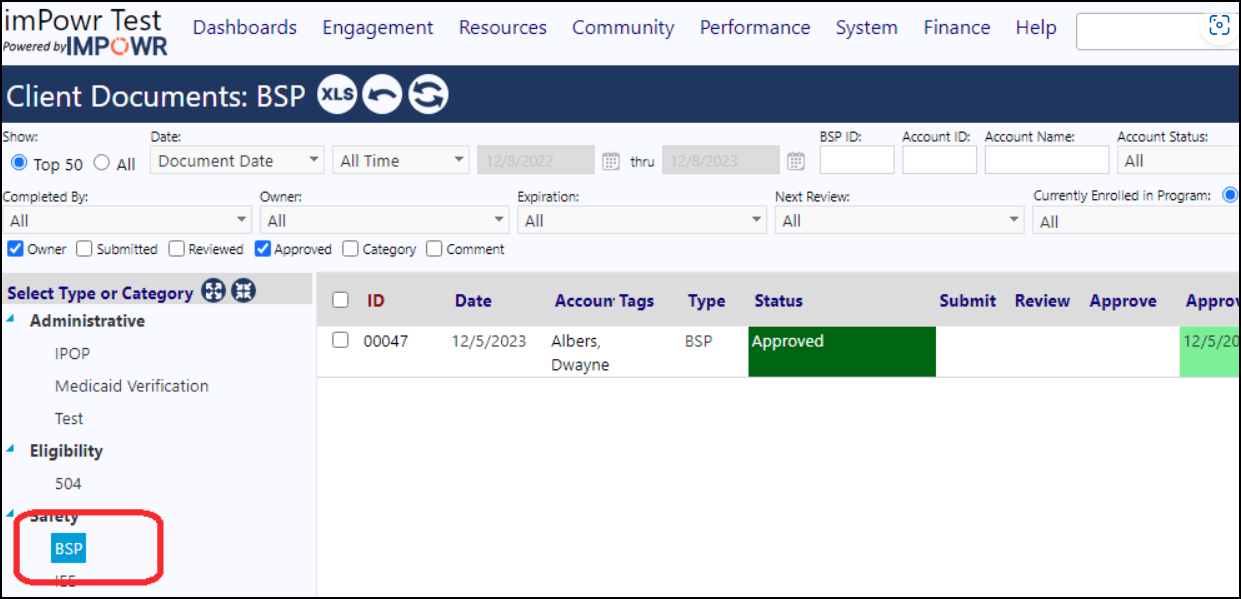Enable the Submitted checkbox

pos(85,248)
